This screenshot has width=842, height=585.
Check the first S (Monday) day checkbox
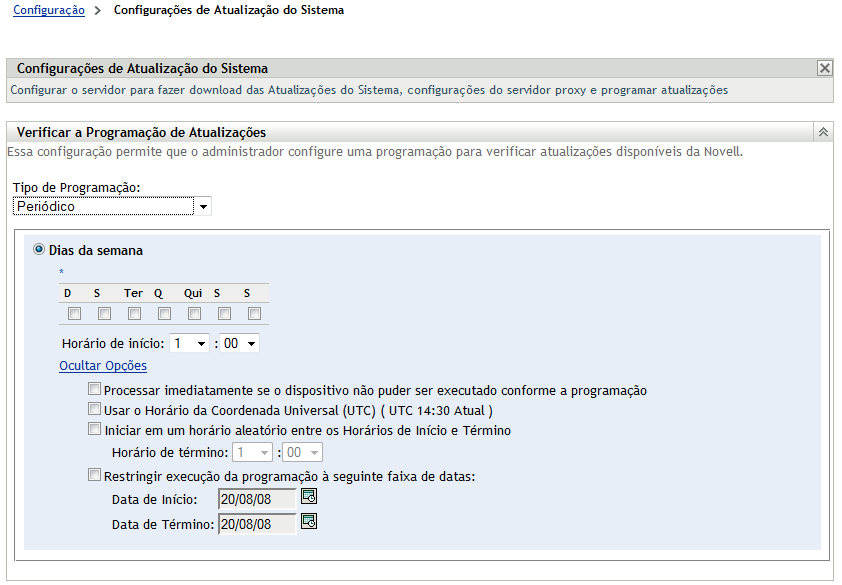105,314
